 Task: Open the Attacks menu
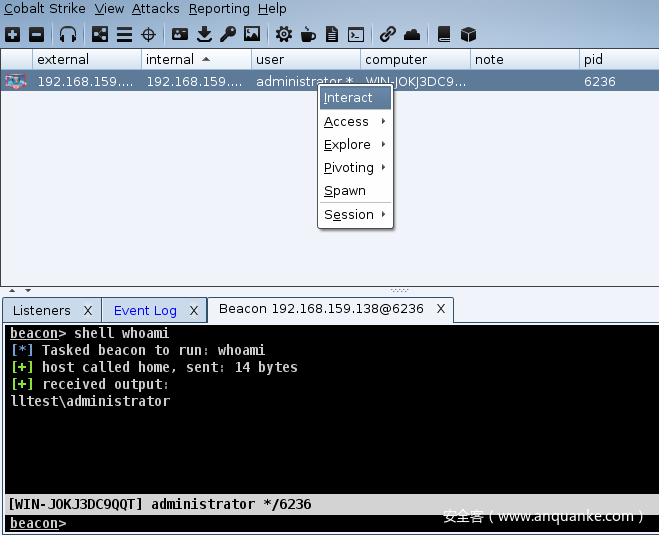156,8
